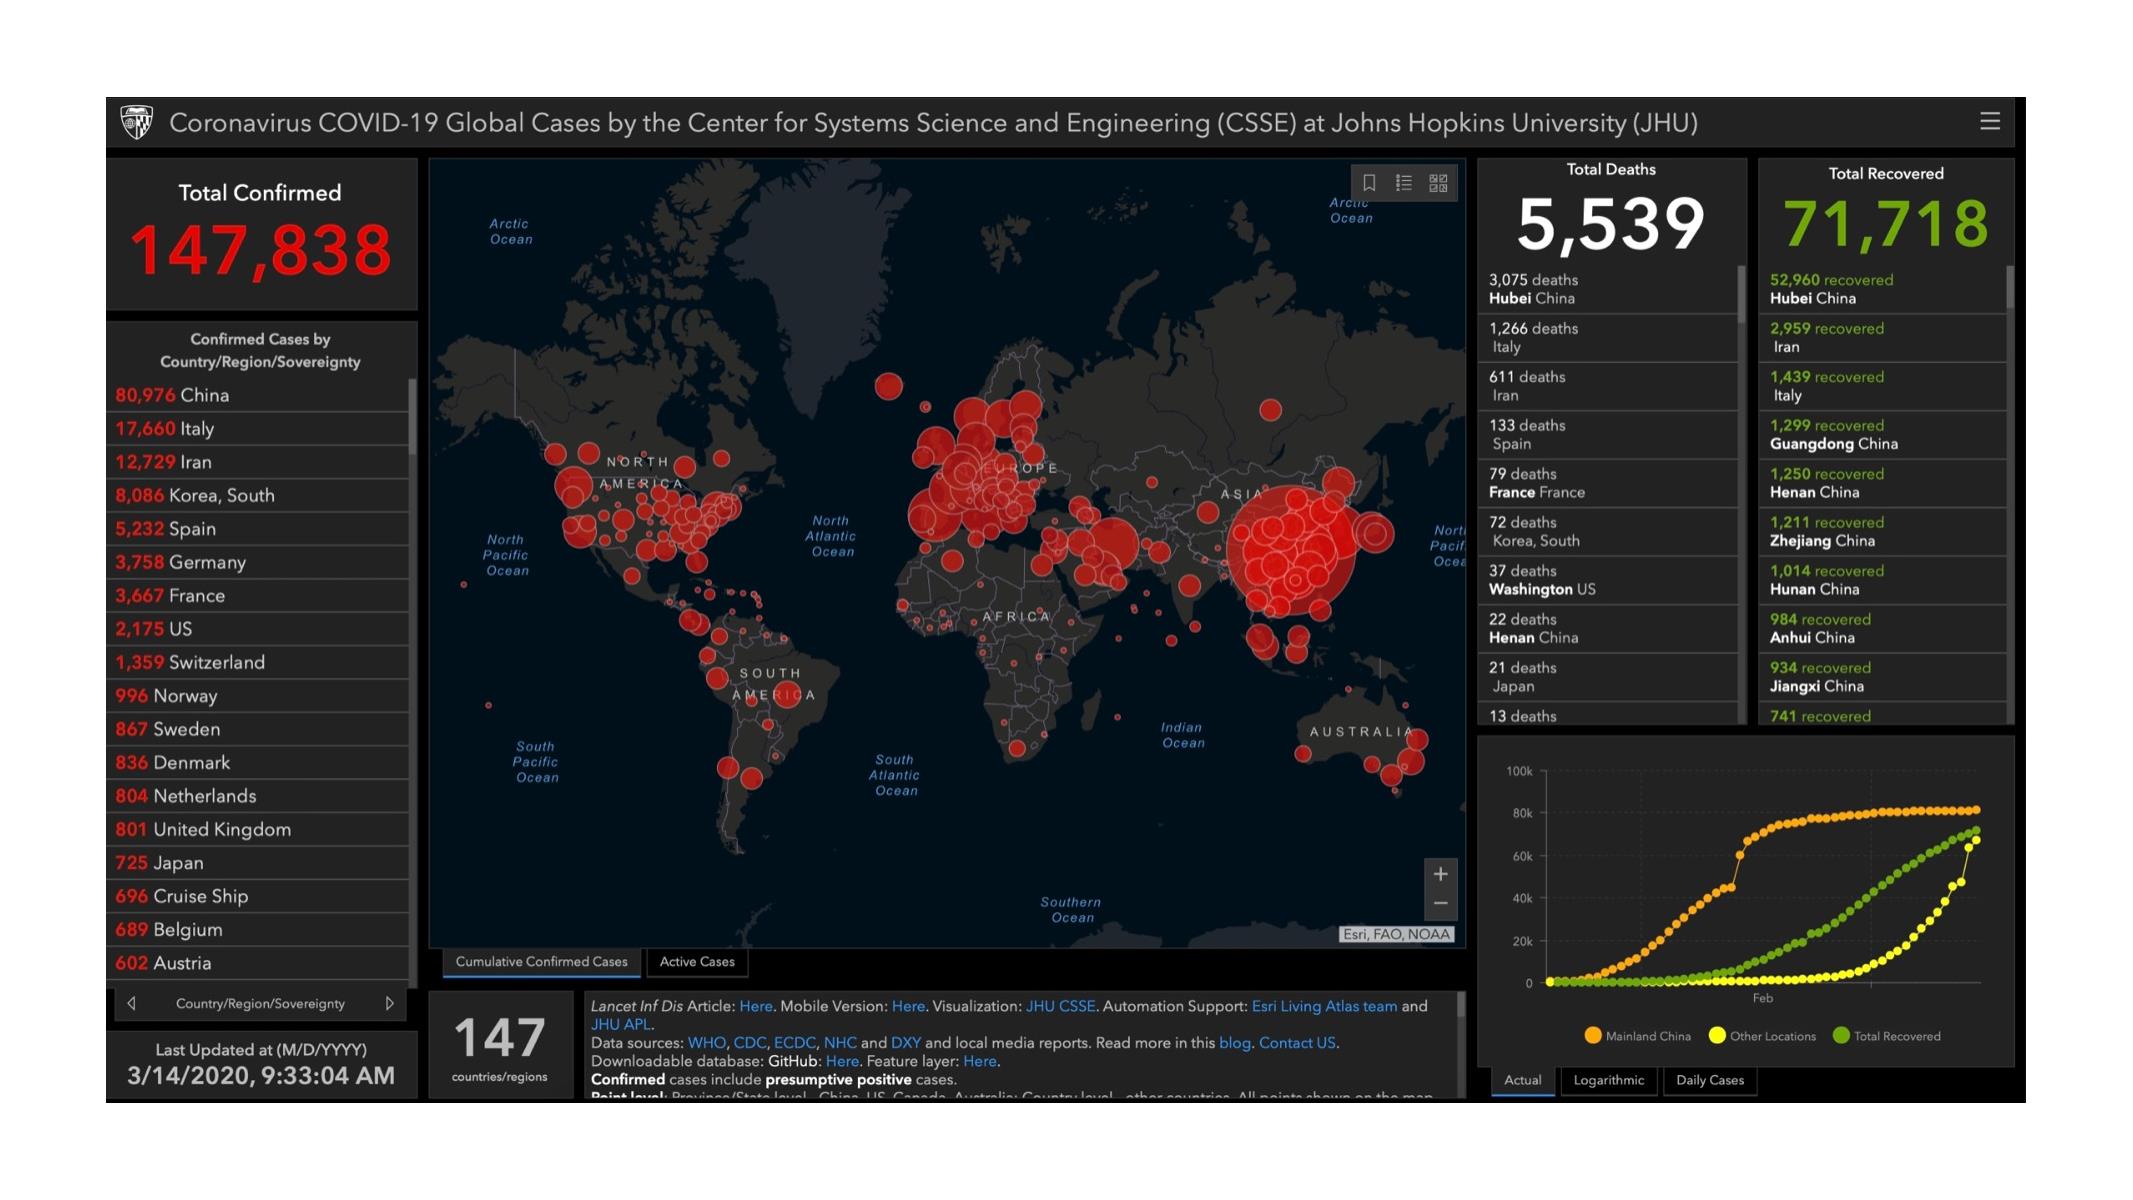The image size is (2133, 1200).
Task: Open the basemap gallery grid icon
Action: point(1438,183)
